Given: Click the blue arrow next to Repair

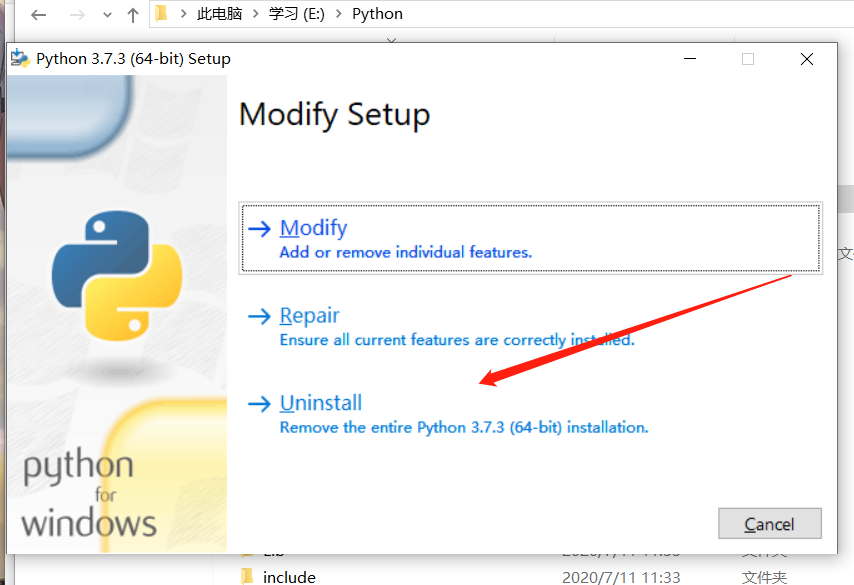Looking at the screenshot, I should pos(259,316).
